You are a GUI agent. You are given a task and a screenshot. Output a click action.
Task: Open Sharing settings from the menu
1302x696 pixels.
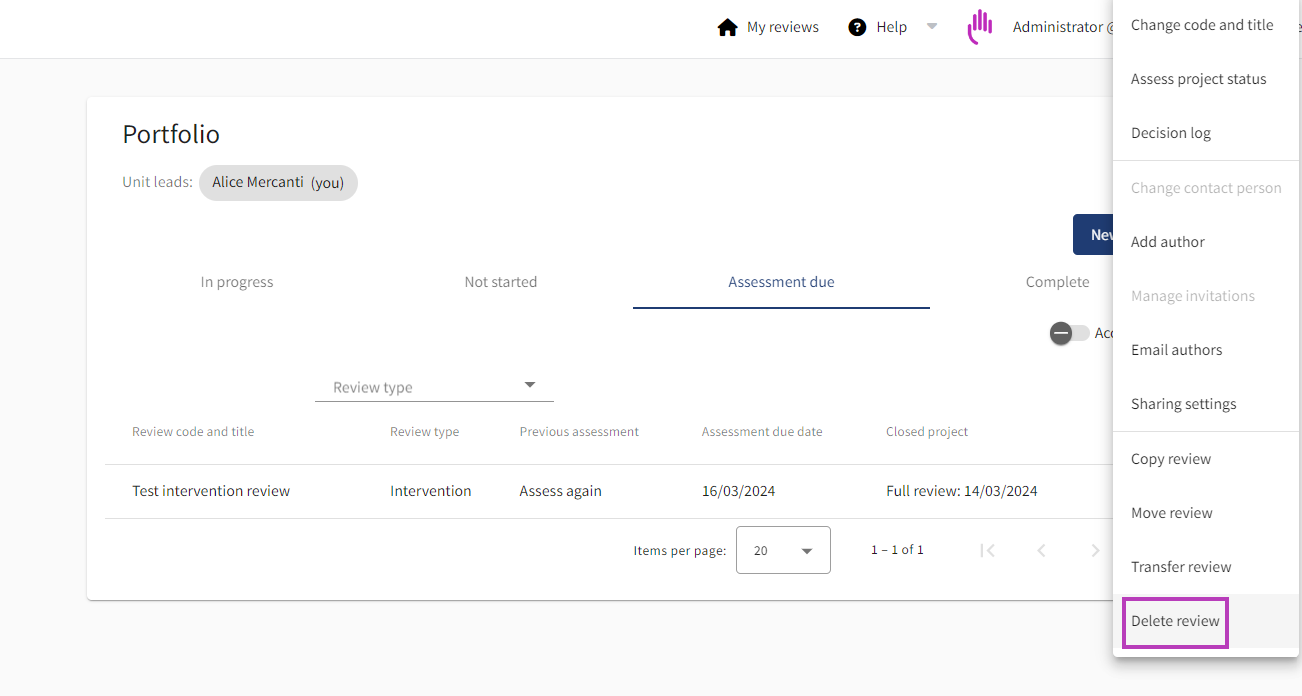[1183, 404]
